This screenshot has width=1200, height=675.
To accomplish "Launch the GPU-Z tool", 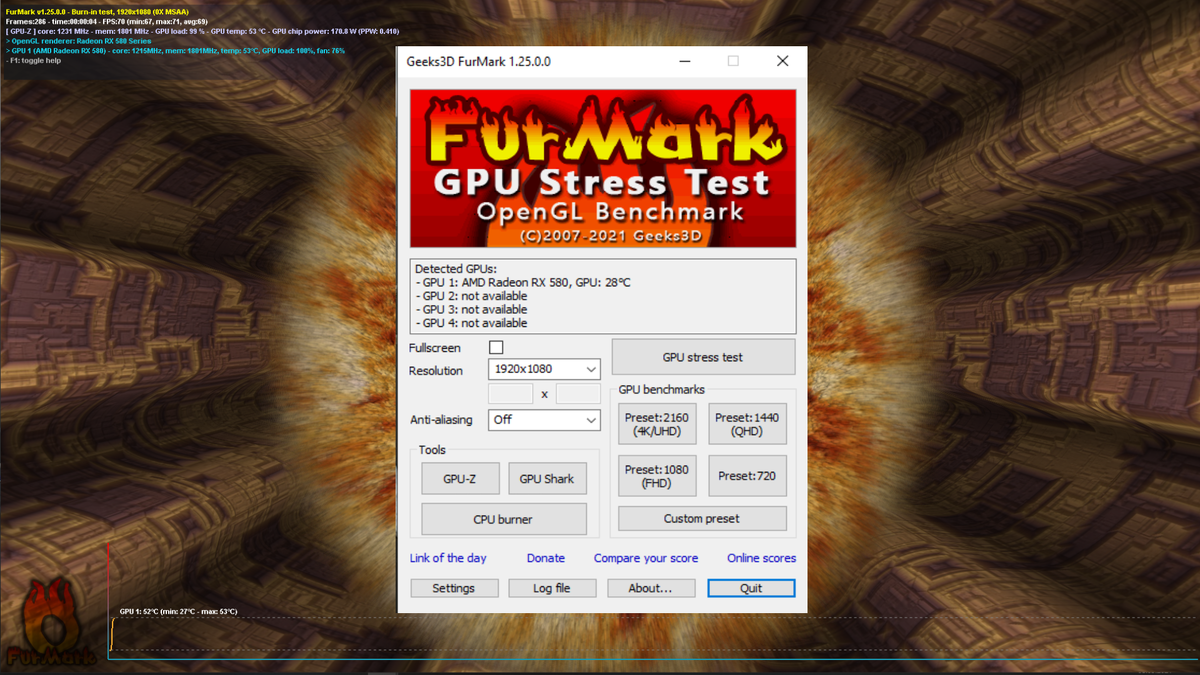I will (459, 479).
